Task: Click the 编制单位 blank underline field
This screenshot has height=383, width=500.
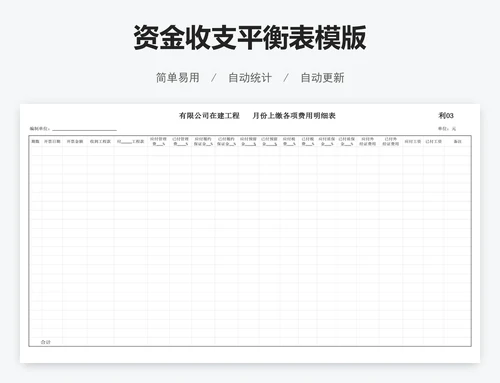Action: click(x=84, y=129)
